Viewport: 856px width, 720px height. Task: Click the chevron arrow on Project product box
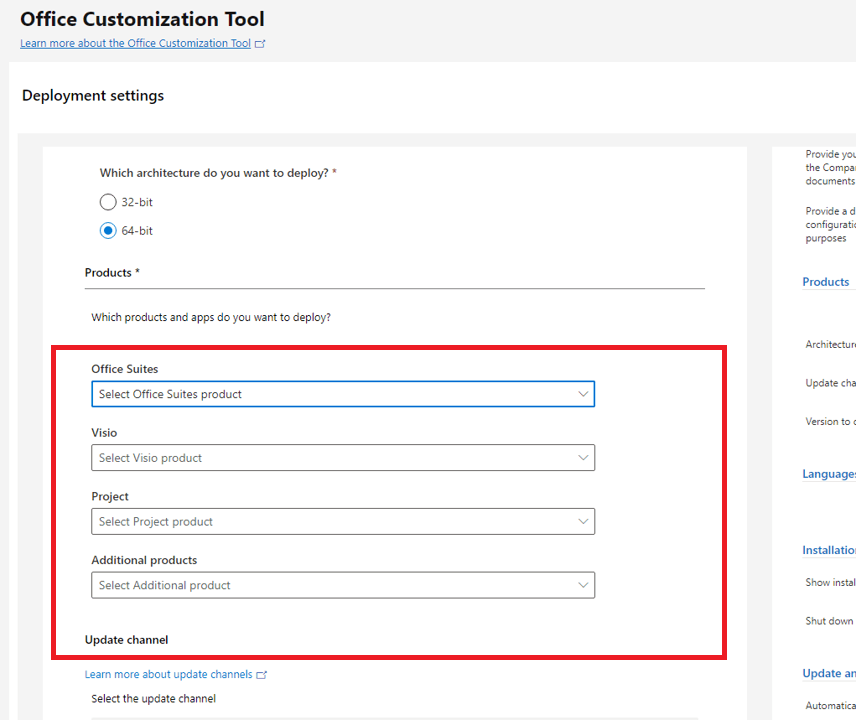pyautogui.click(x=583, y=522)
